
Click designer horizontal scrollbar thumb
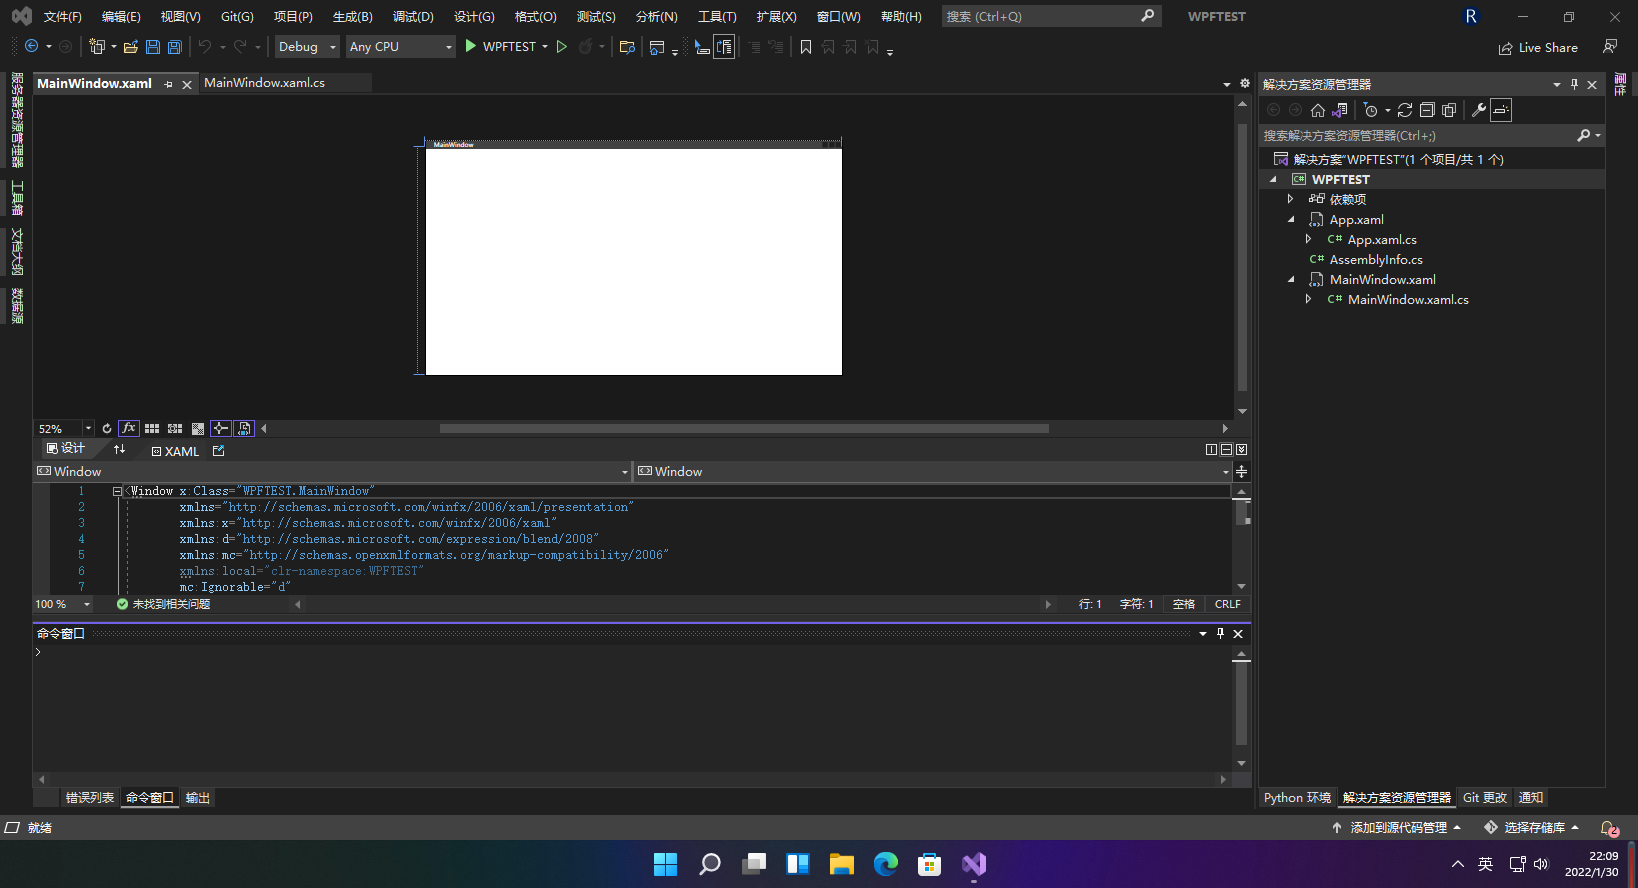tap(744, 428)
